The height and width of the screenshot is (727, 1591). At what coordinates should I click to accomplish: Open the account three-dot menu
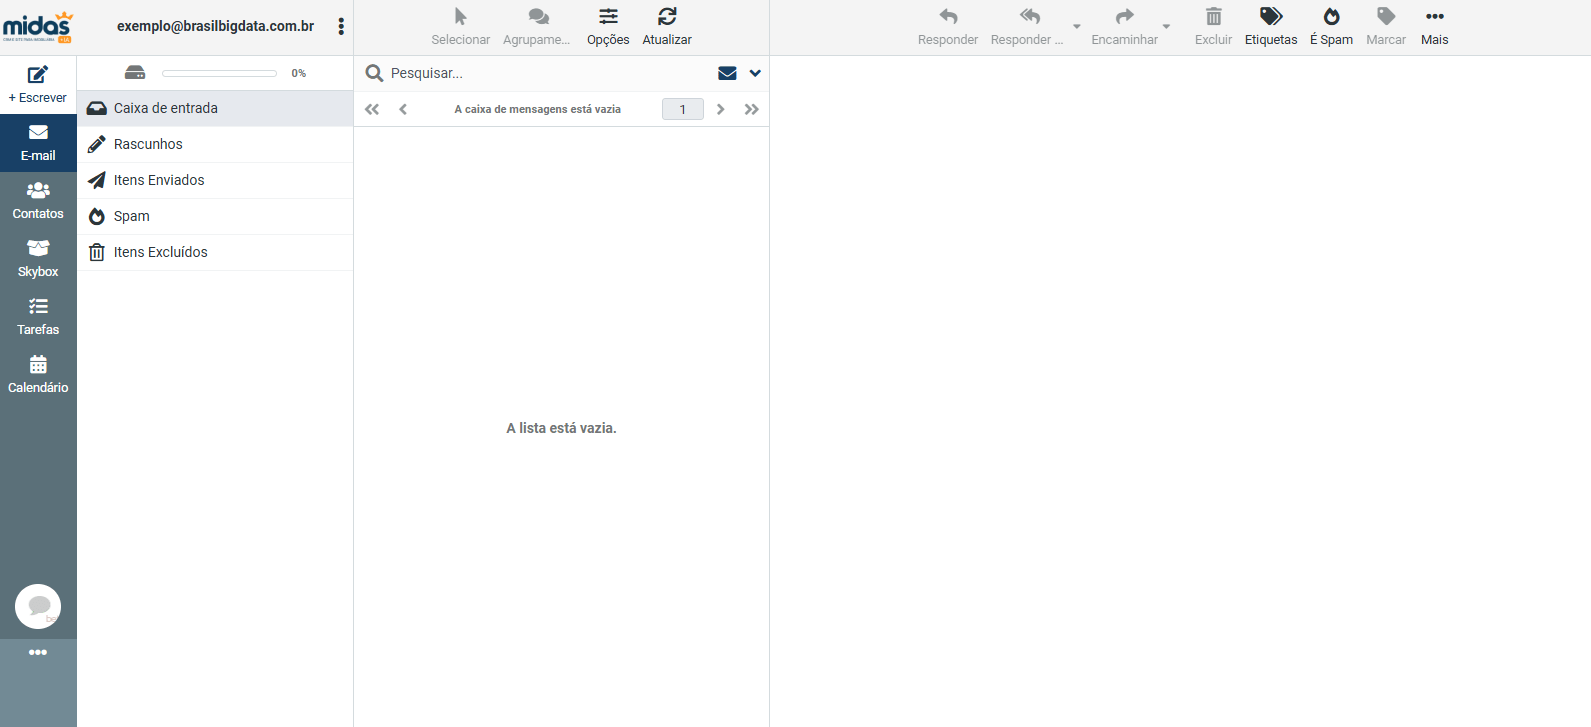[x=341, y=27]
